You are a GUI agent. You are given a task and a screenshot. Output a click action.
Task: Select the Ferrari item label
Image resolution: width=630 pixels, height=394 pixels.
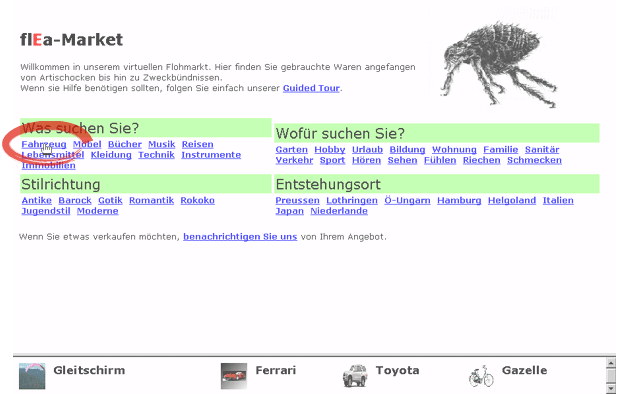[x=276, y=370]
